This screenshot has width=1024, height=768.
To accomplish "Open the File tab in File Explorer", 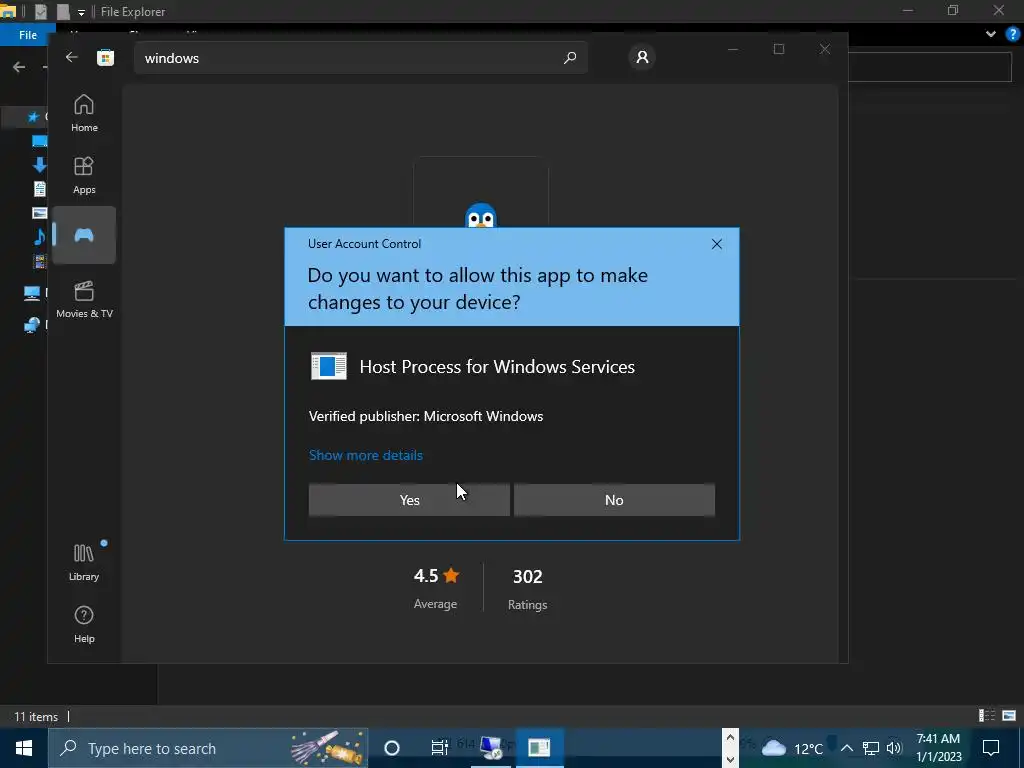I will 27,35.
